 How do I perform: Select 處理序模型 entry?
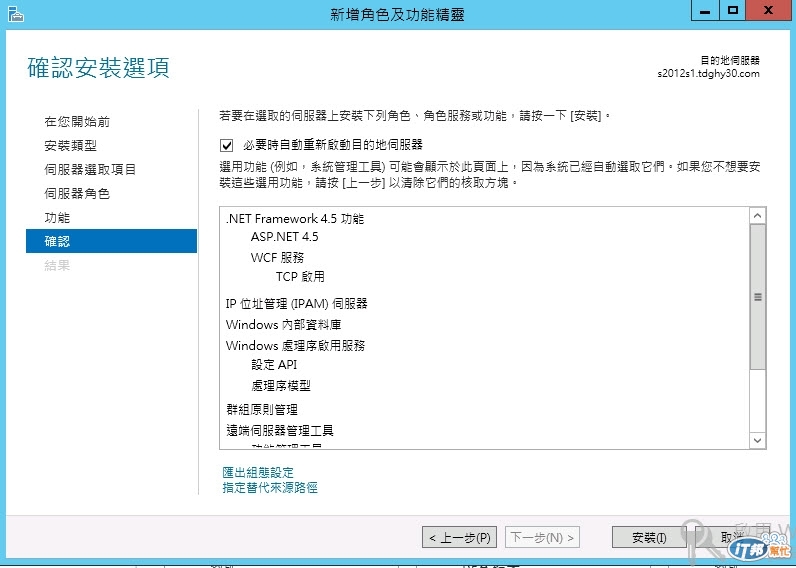(281, 386)
